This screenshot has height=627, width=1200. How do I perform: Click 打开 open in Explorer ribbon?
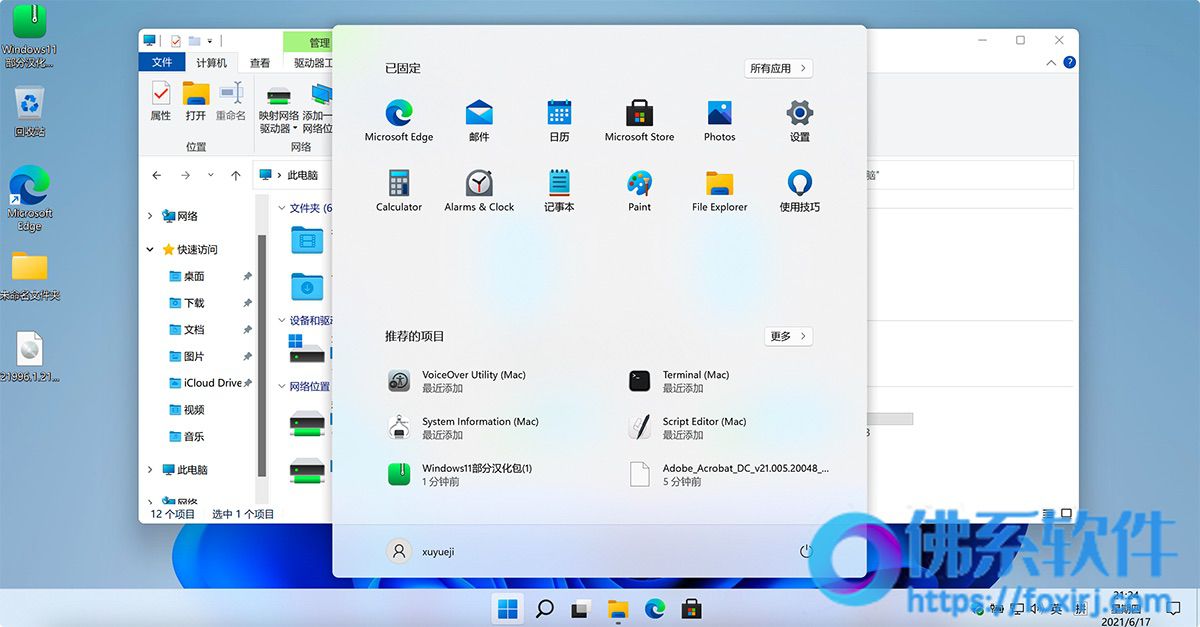196,102
